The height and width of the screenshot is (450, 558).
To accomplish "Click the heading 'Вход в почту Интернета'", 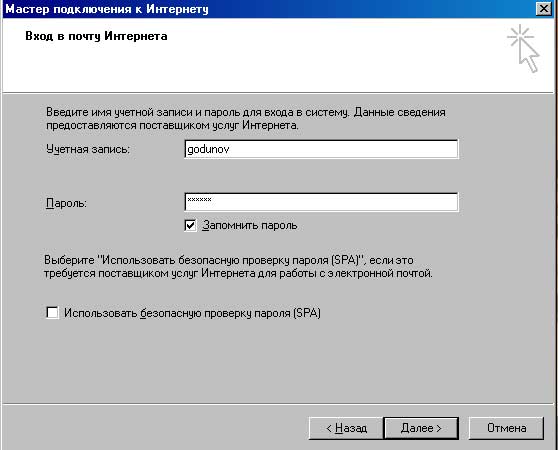I will point(96,36).
